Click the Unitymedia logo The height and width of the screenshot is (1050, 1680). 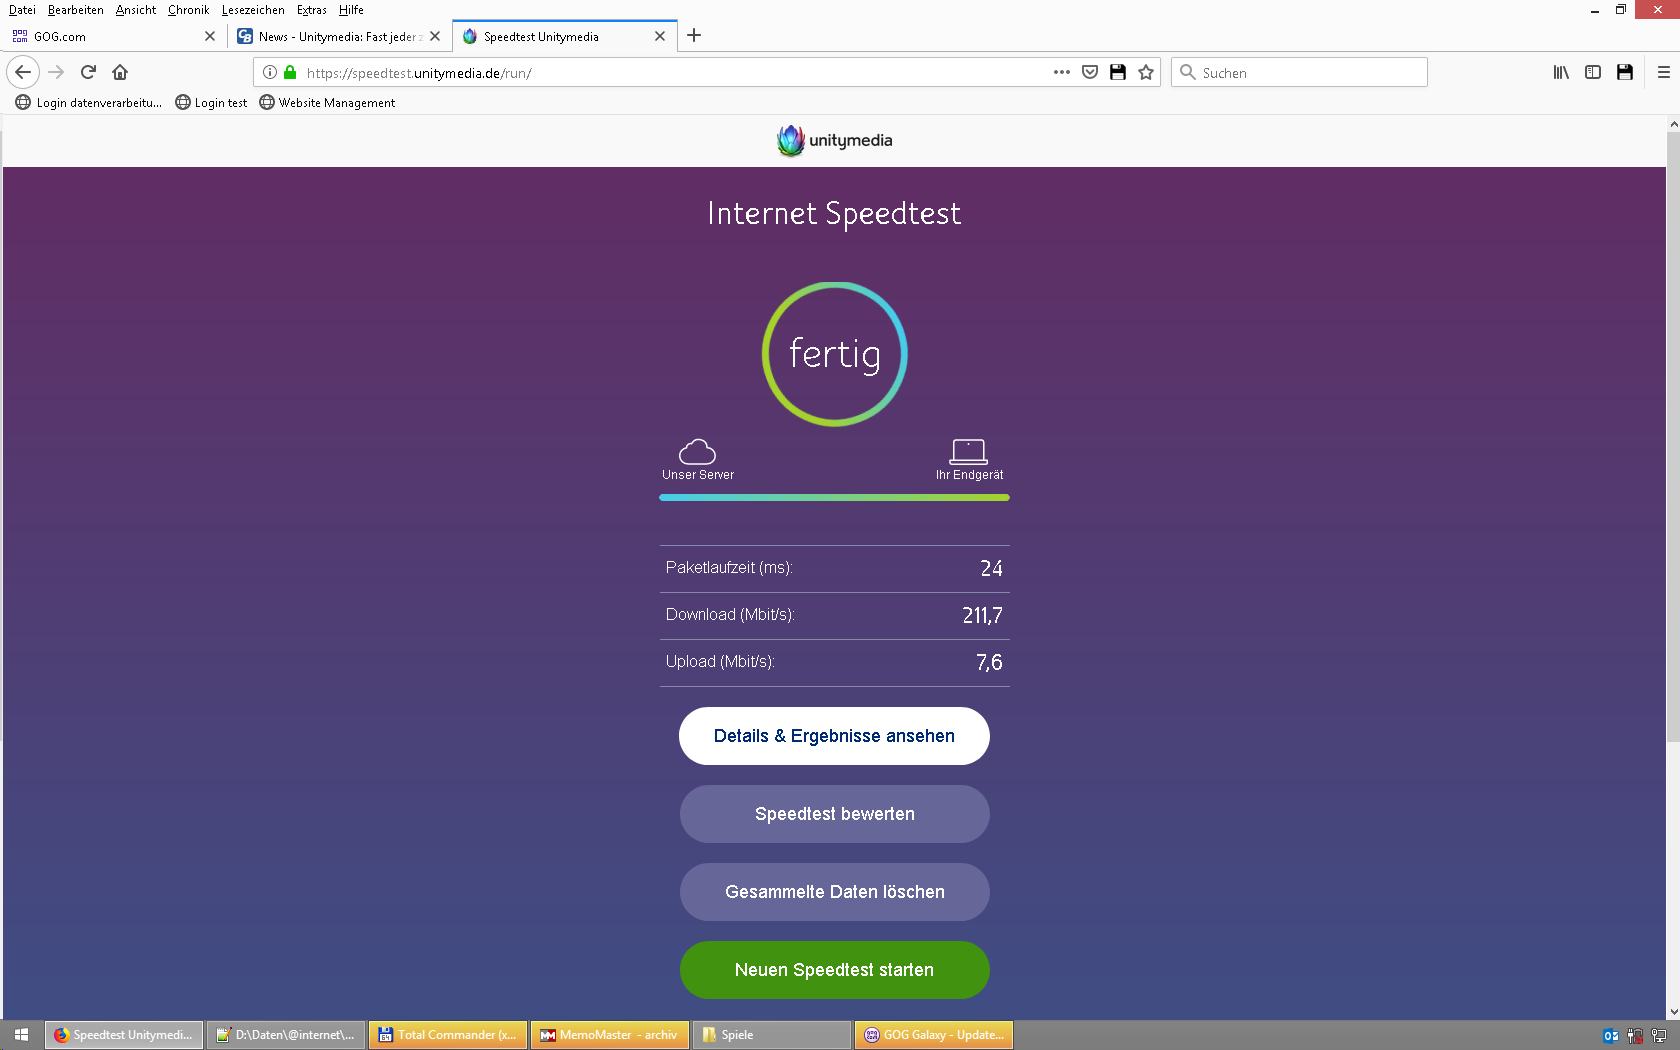[x=835, y=140]
